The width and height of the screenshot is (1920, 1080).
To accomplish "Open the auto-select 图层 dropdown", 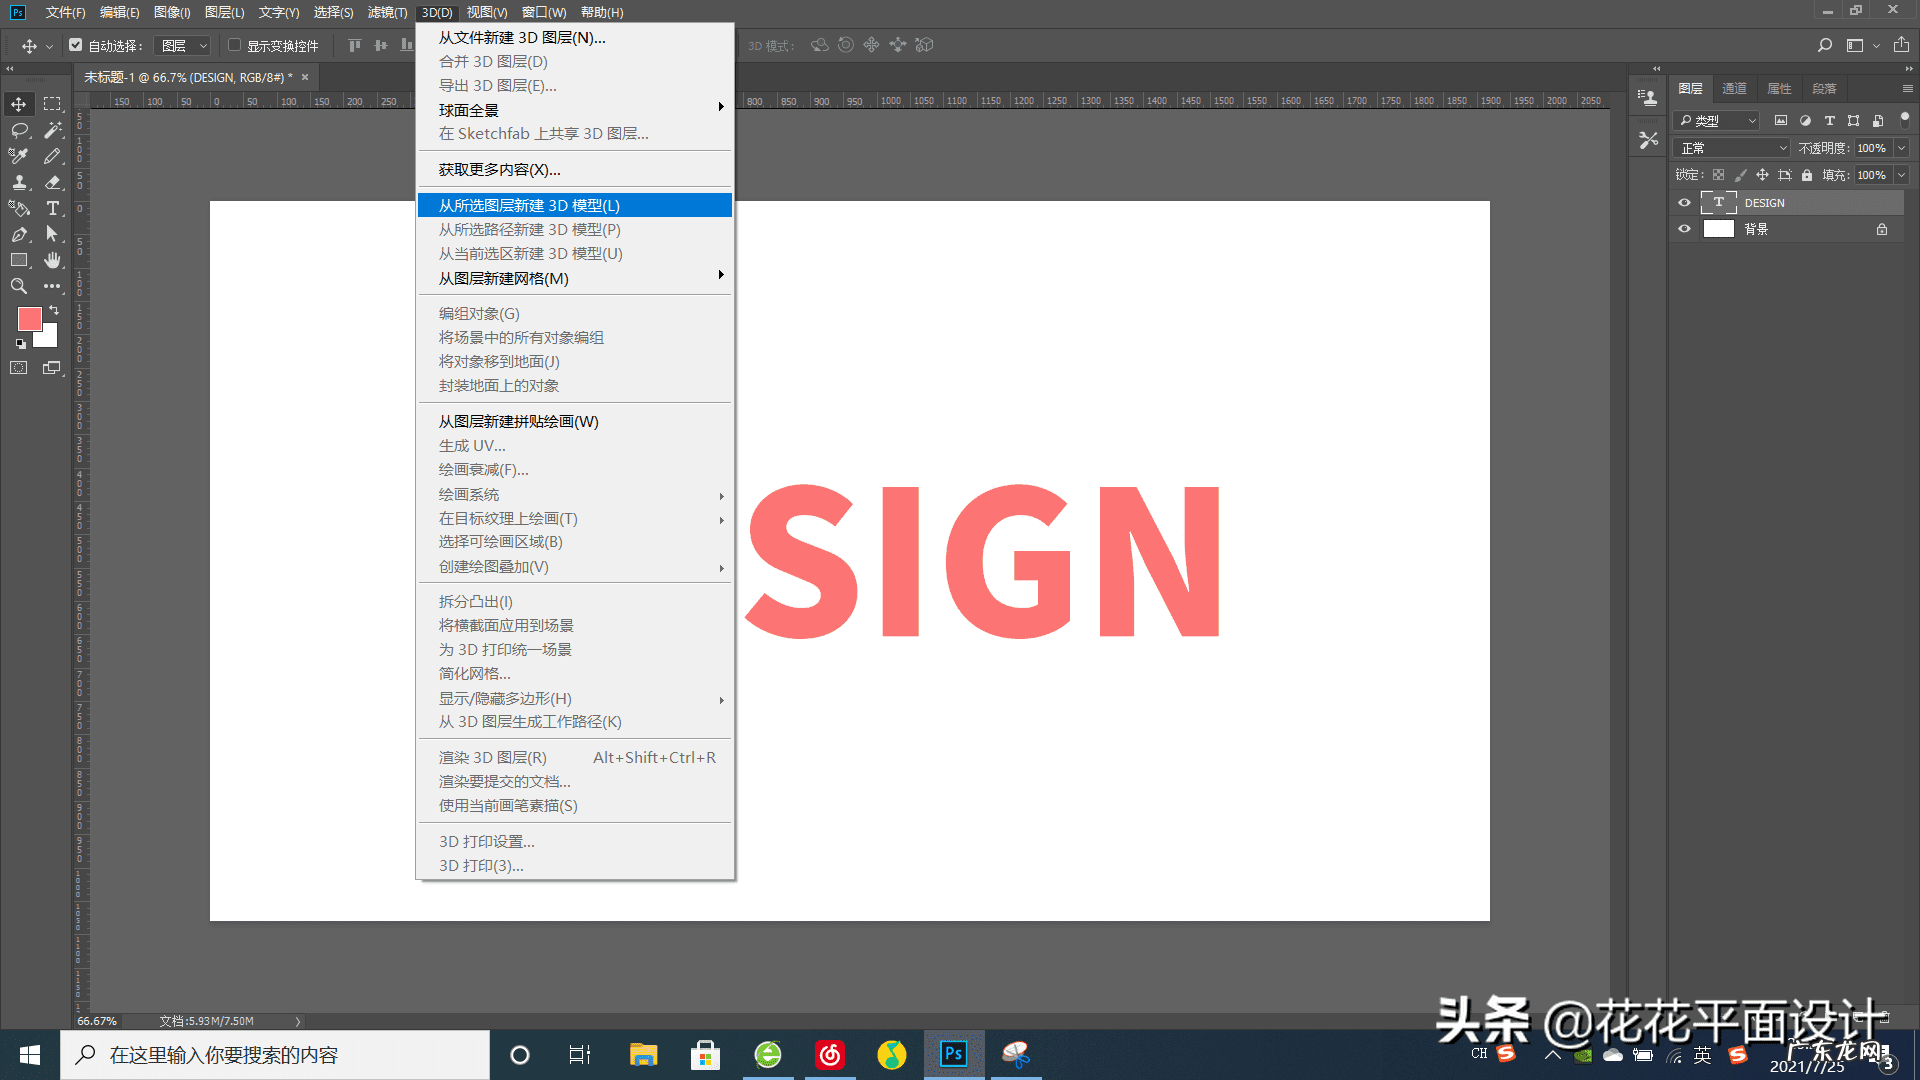I will (x=185, y=46).
